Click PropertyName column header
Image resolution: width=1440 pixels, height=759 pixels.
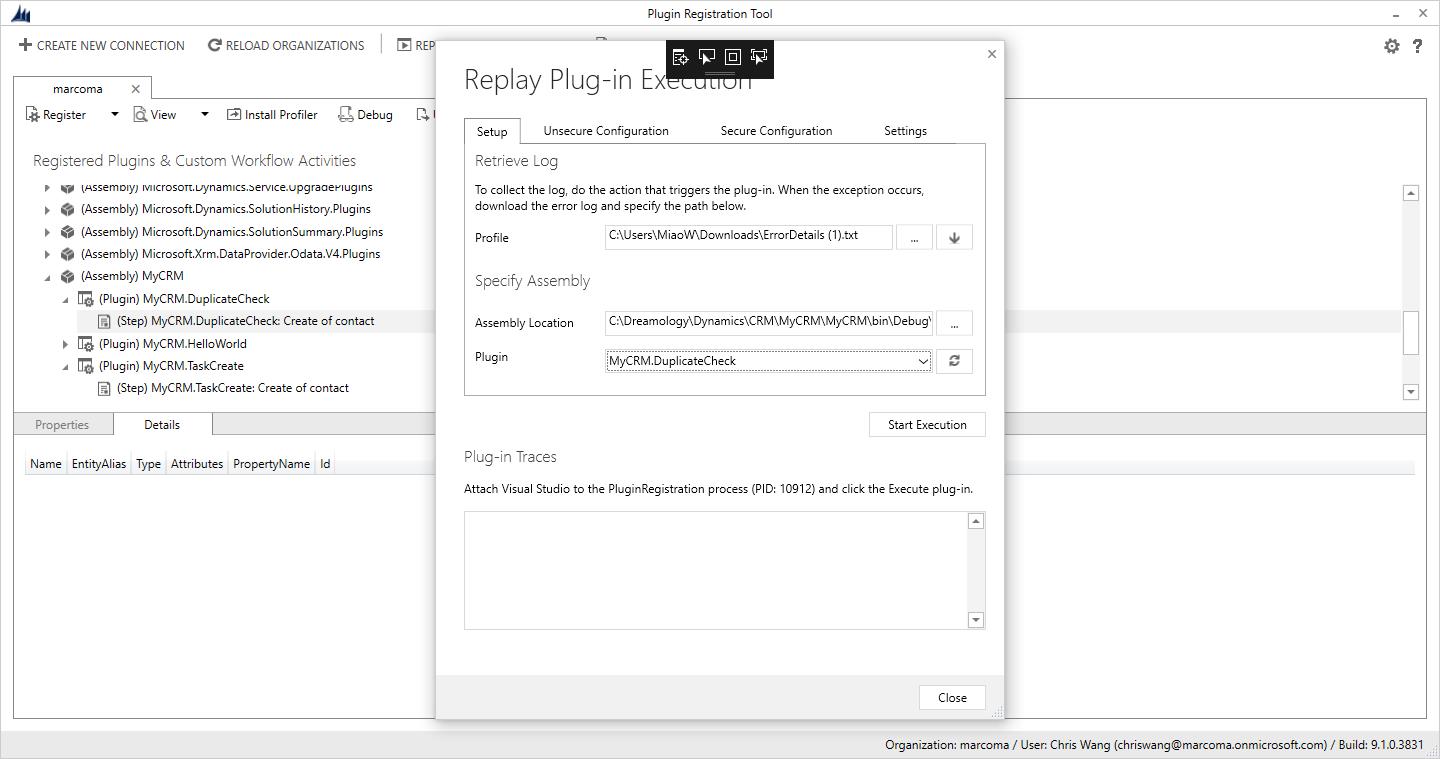pos(271,464)
